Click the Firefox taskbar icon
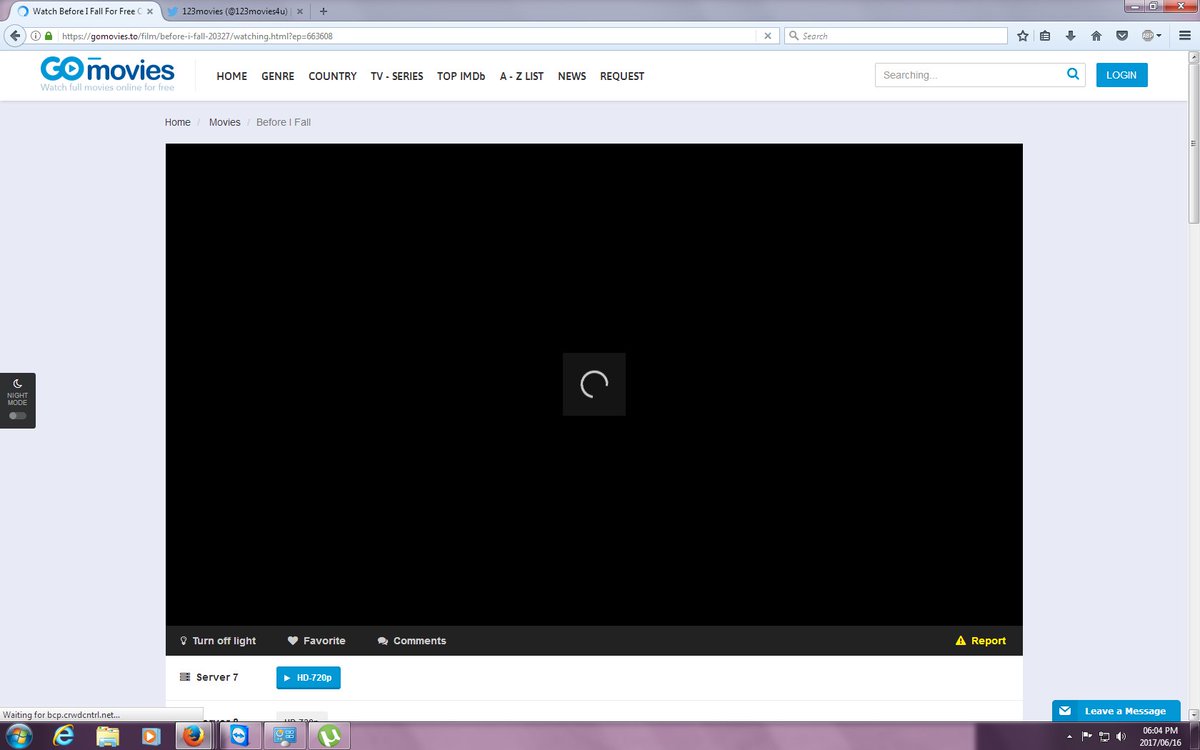This screenshot has width=1200, height=750. pyautogui.click(x=192, y=736)
